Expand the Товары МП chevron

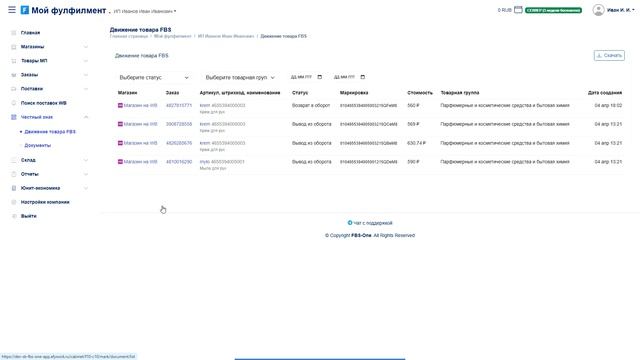pyautogui.click(x=86, y=61)
